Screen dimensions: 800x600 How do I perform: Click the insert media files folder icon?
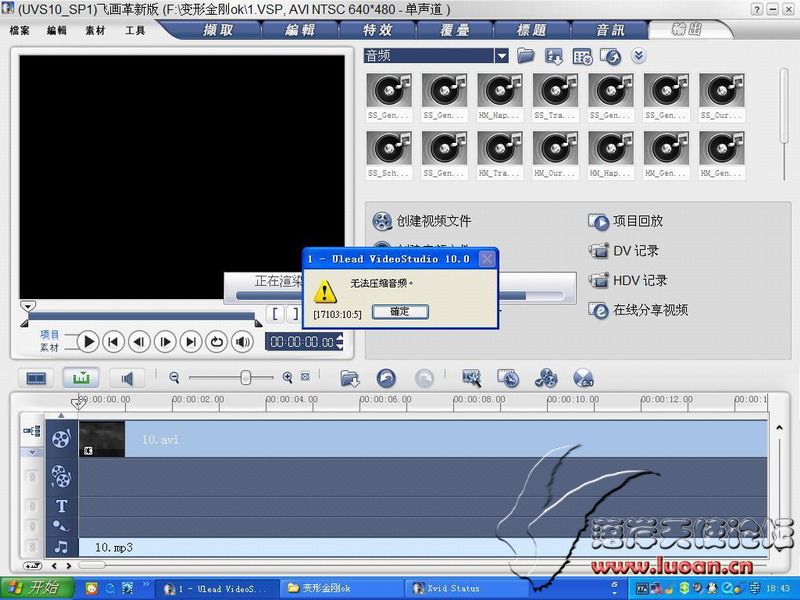pos(350,379)
